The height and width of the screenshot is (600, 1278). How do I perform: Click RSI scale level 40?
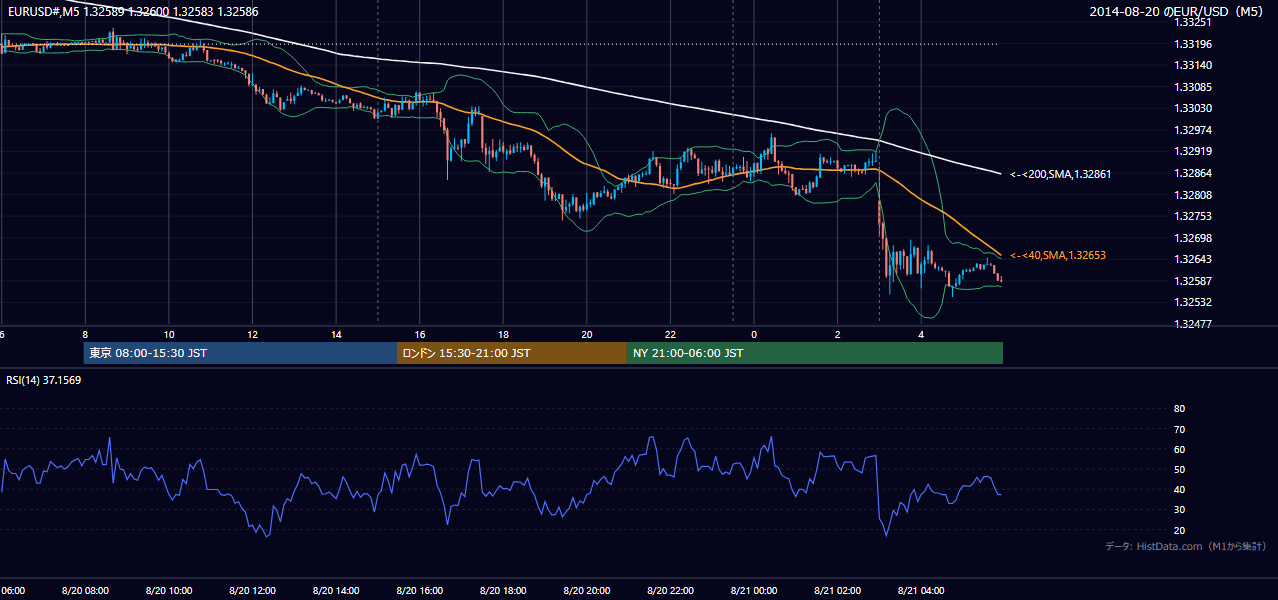pos(1179,490)
